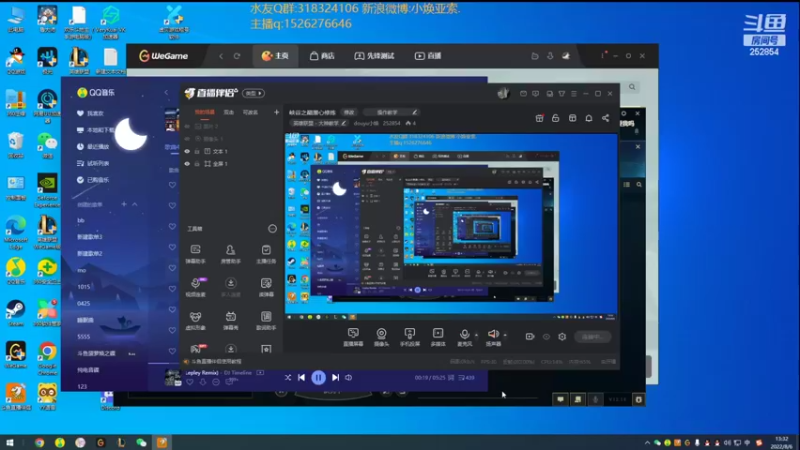Open the 直播伴侣 hamburger menu
The height and width of the screenshot is (450, 800).
point(574,94)
